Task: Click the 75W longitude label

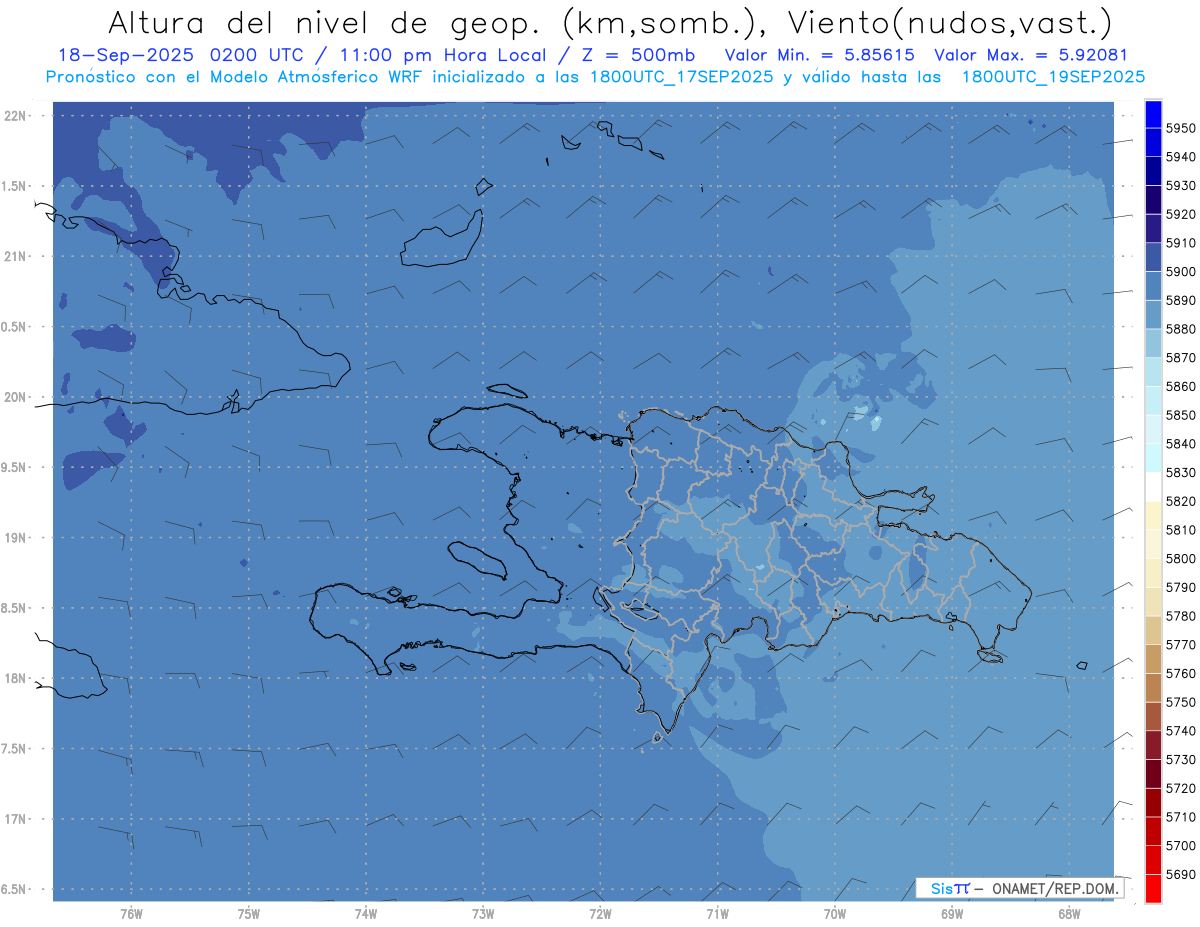Action: [249, 914]
